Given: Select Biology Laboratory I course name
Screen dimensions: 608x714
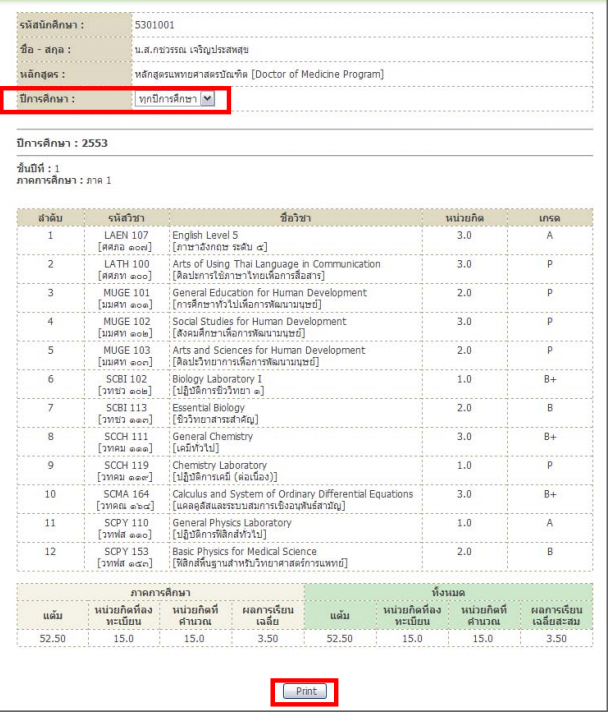Looking at the screenshot, I should tap(217, 379).
